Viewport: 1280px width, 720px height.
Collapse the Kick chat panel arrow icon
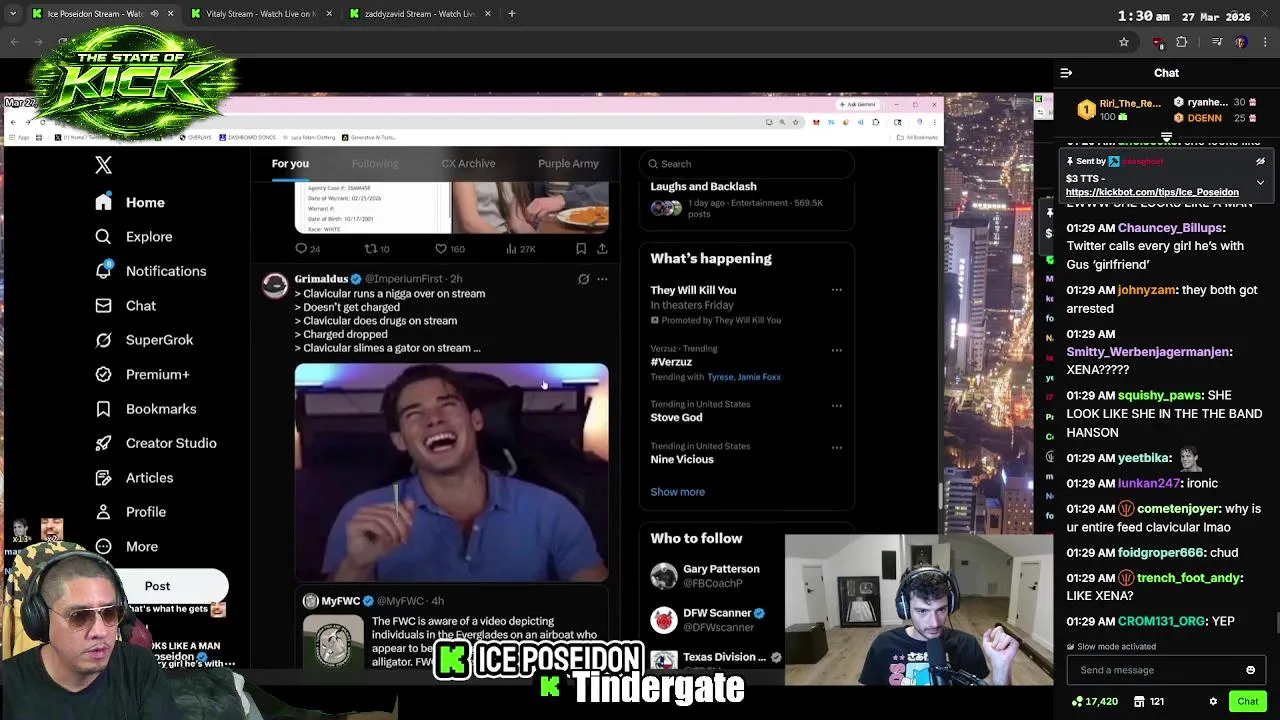point(1066,73)
